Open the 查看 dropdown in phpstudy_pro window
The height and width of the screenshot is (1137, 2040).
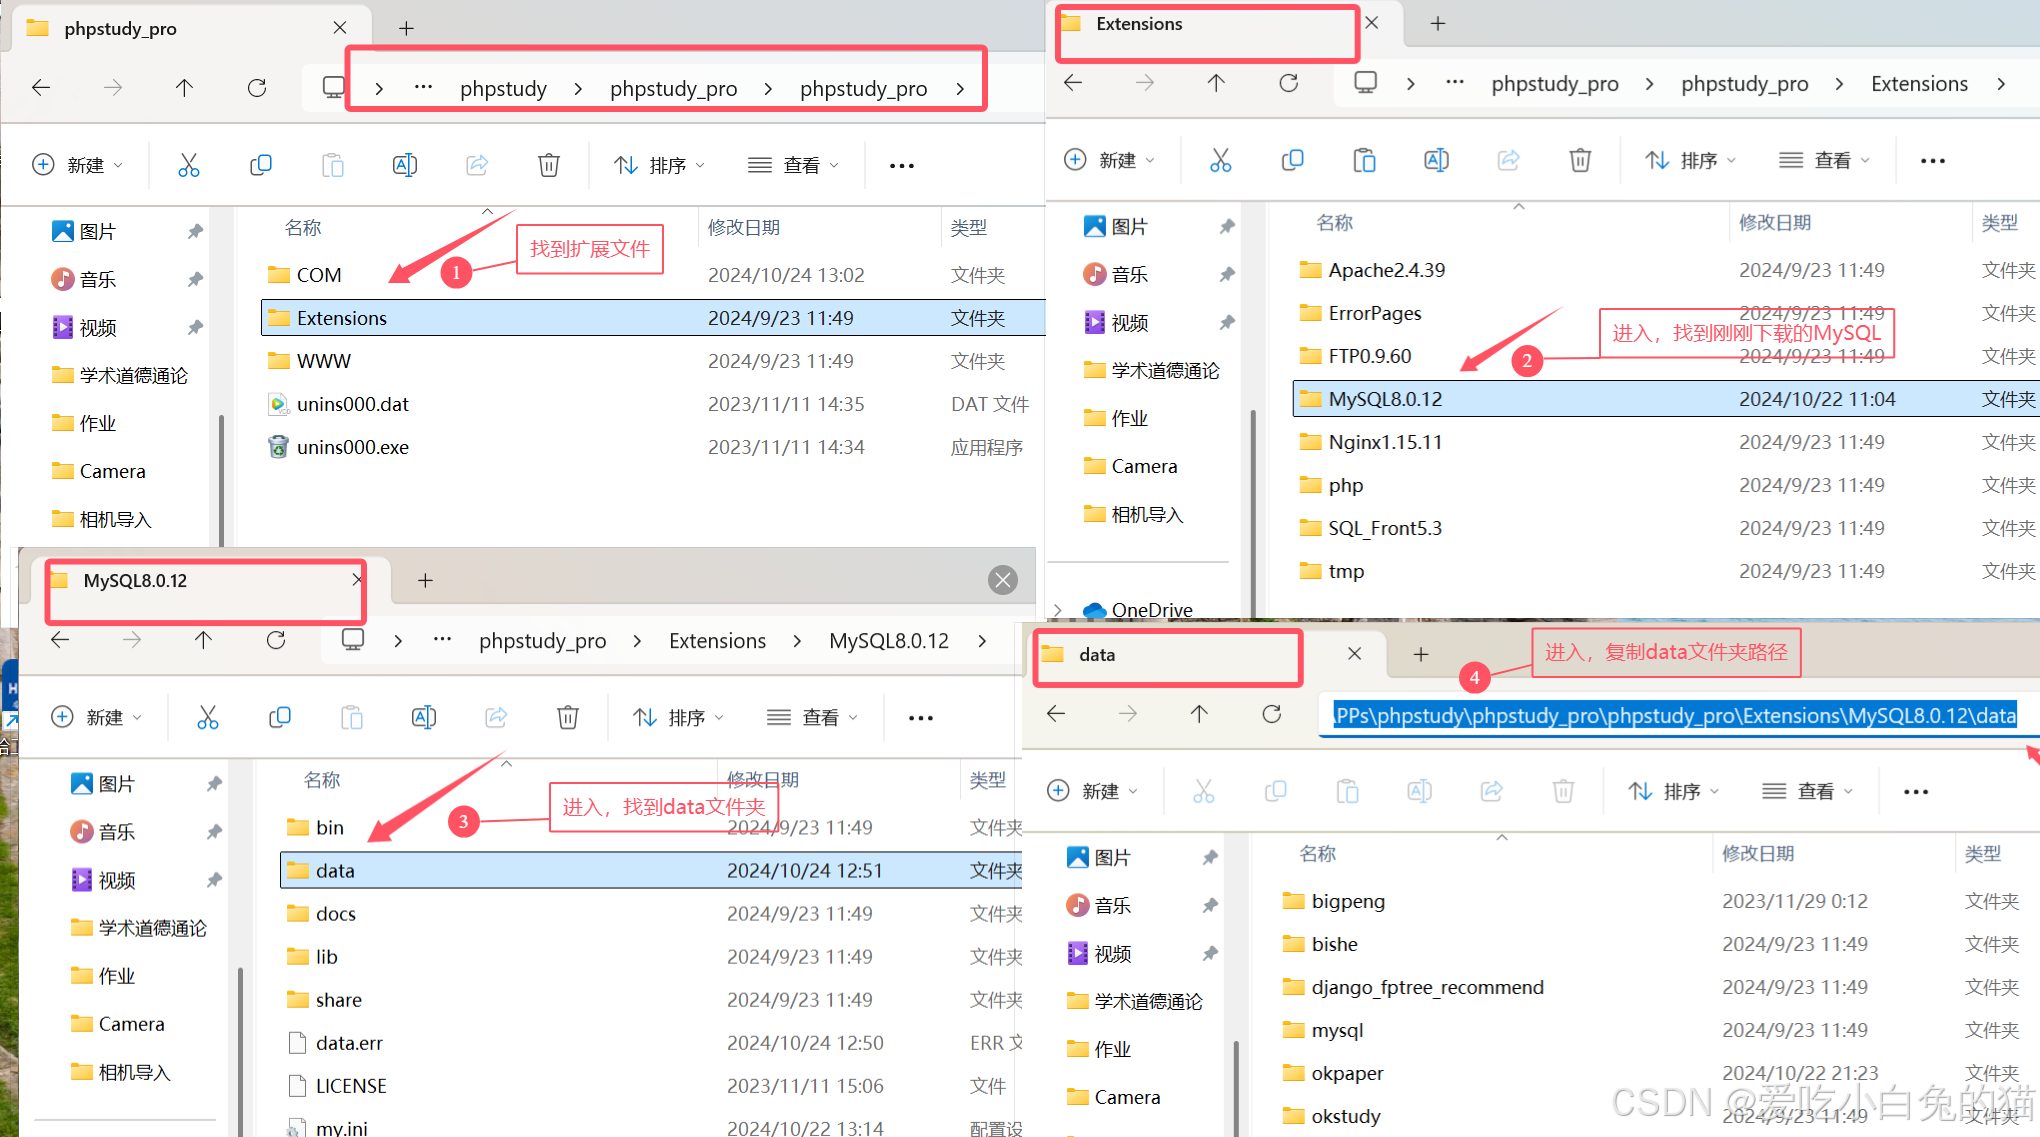794,165
